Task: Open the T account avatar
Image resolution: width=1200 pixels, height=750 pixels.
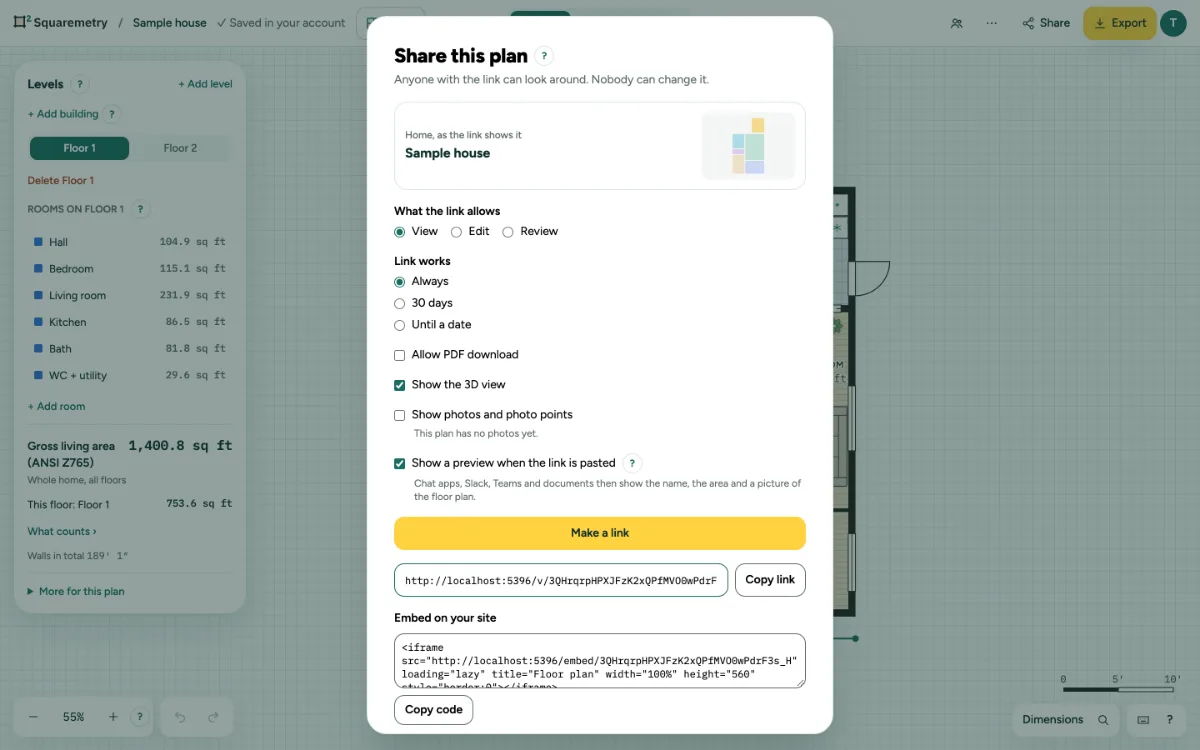Action: (x=1173, y=23)
